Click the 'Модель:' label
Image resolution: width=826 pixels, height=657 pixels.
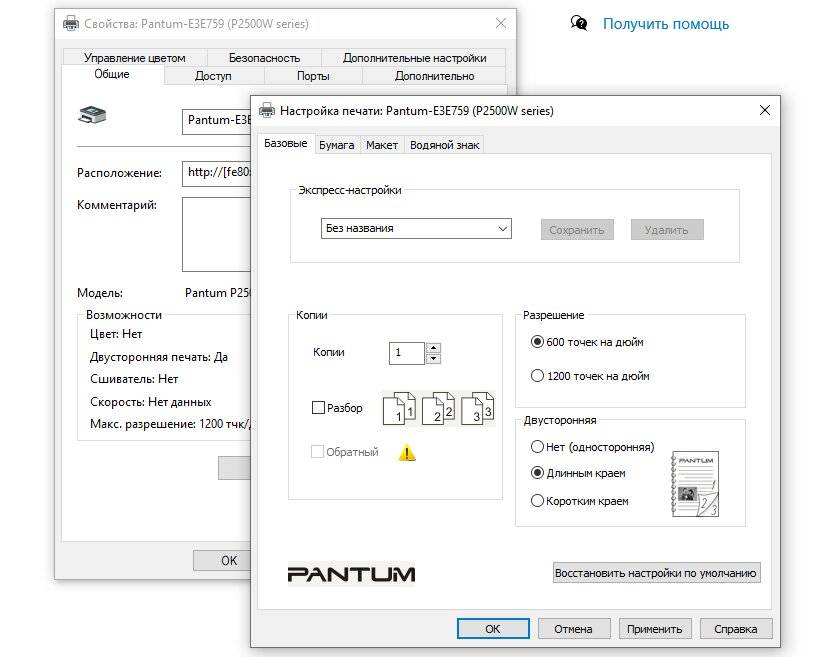[100, 293]
